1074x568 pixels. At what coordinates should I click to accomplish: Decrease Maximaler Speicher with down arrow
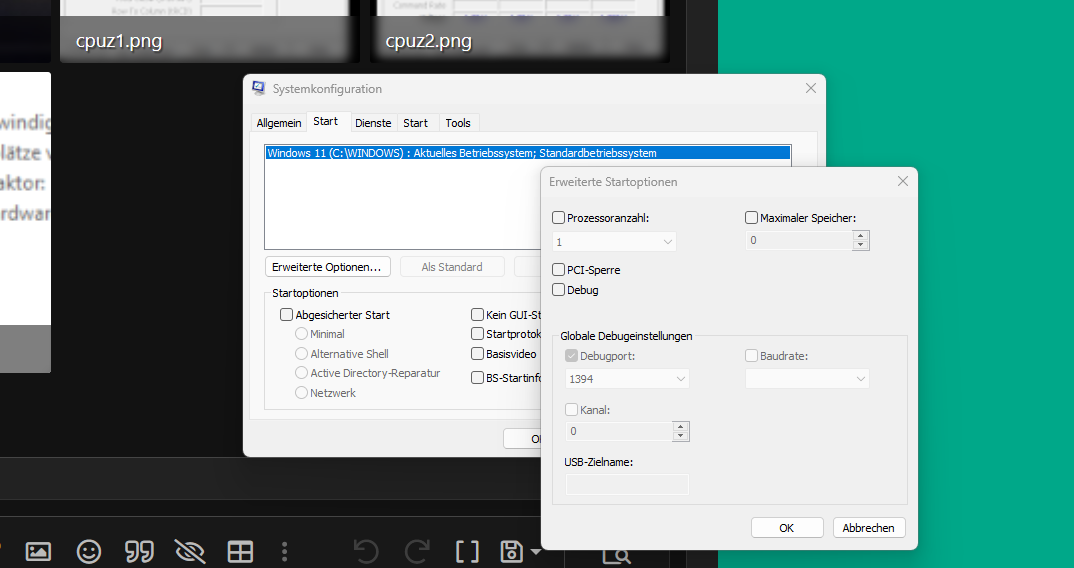tap(861, 245)
